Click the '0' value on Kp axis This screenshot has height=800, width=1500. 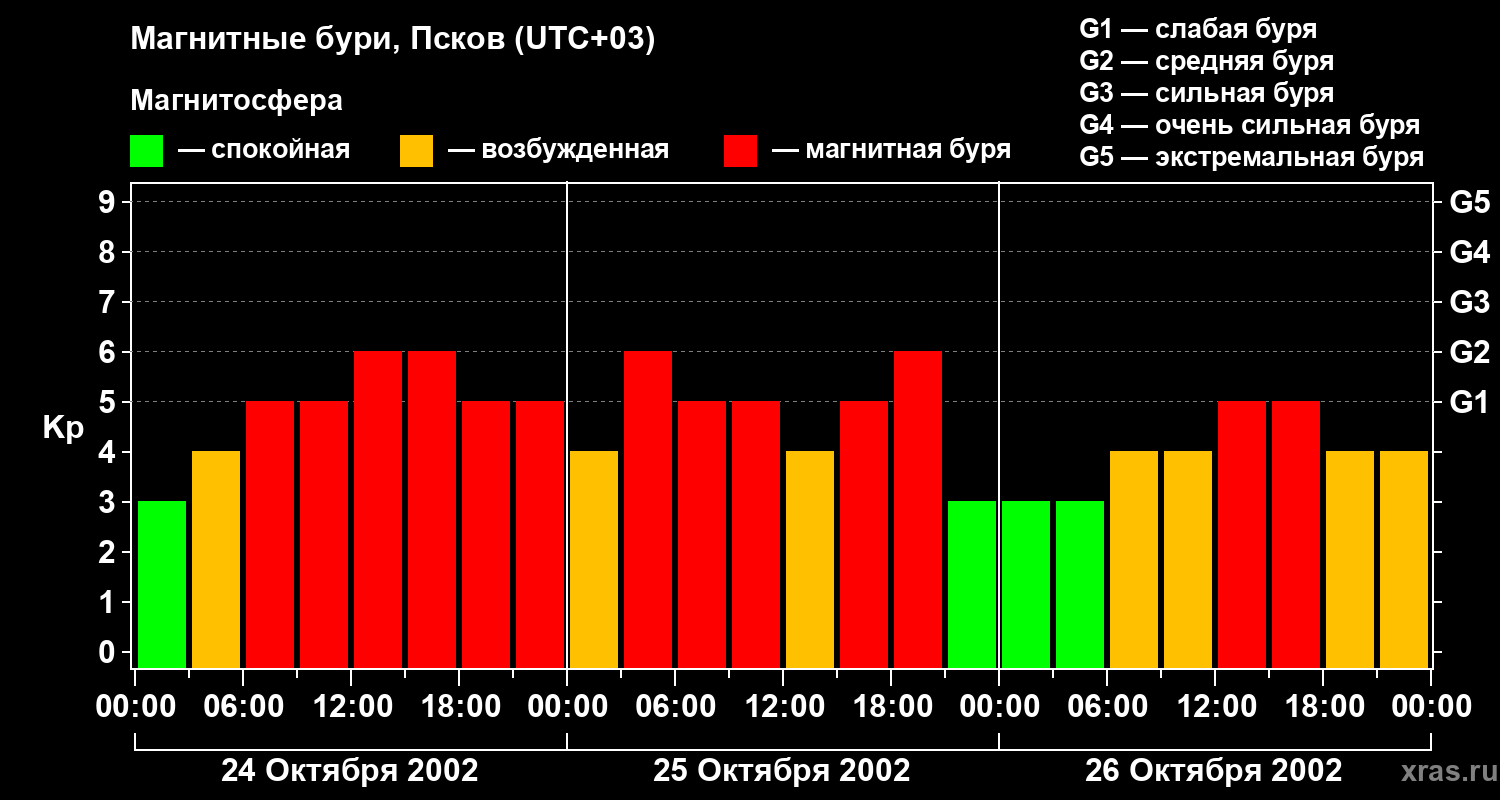pyautogui.click(x=109, y=652)
